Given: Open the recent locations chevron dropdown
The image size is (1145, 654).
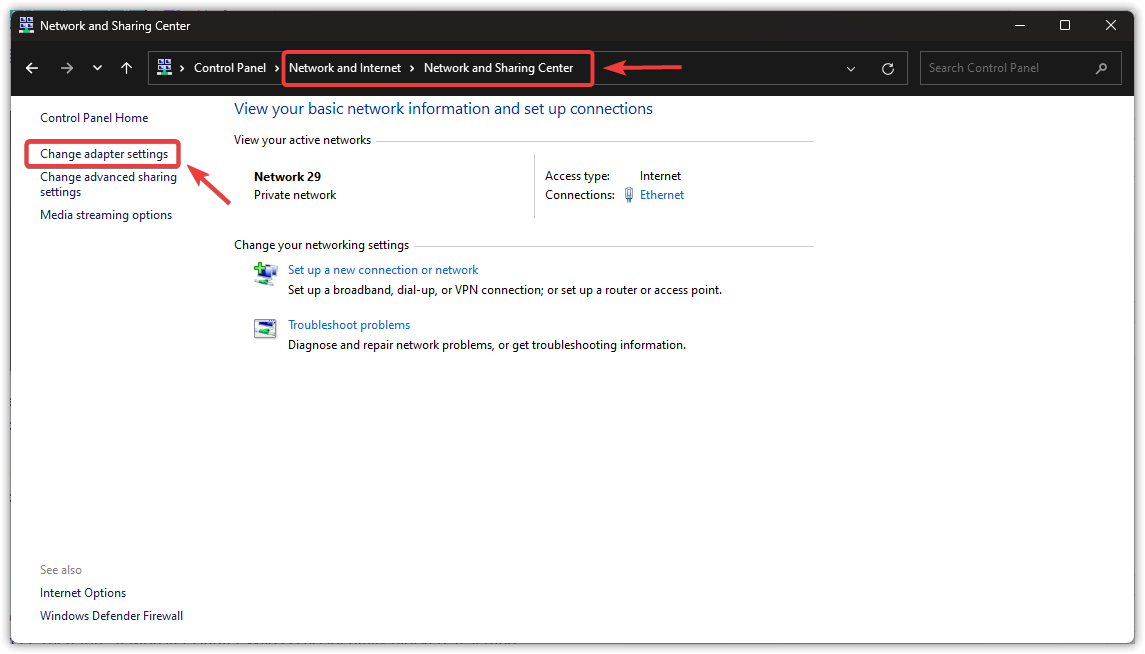Looking at the screenshot, I should tap(97, 68).
